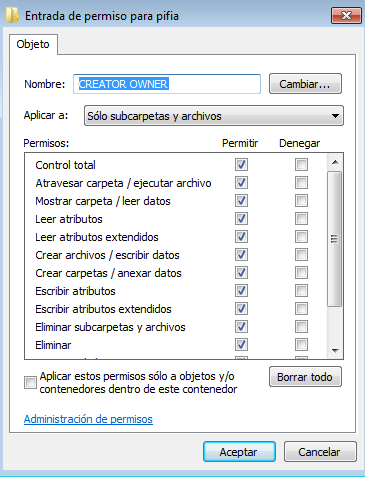The height and width of the screenshot is (477, 365).
Task: Click the Denegar column header
Action: (x=299, y=143)
